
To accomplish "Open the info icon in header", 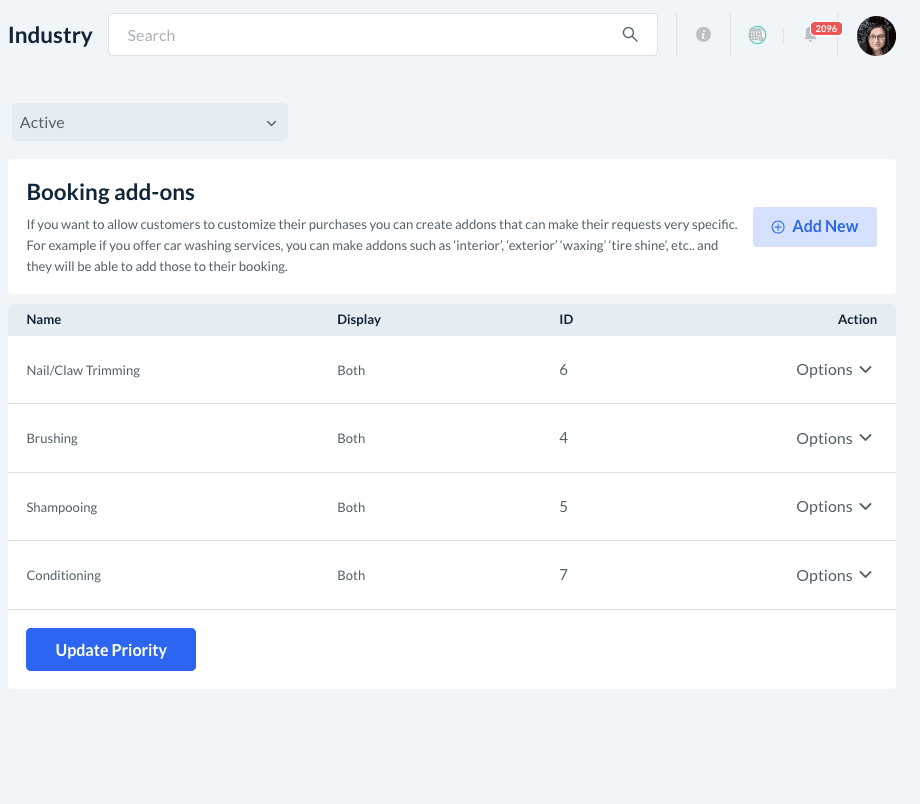I will pyautogui.click(x=703, y=35).
